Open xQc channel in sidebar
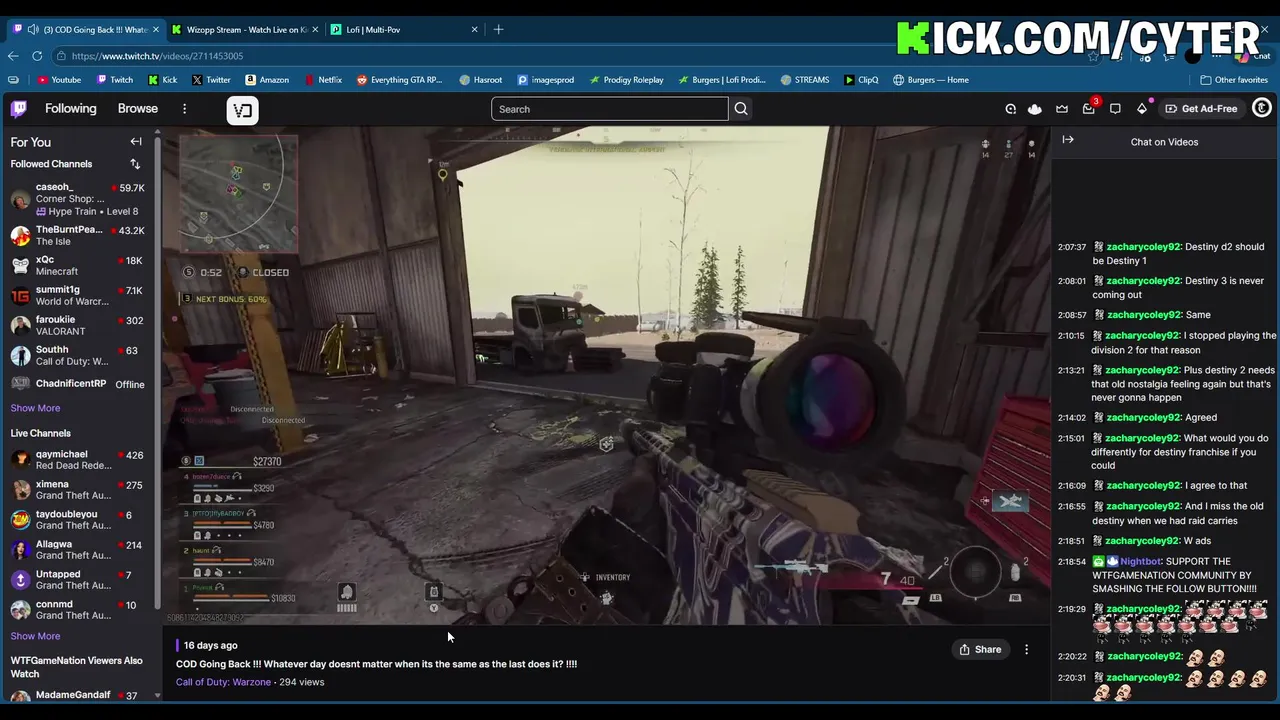The image size is (1280, 720). pyautogui.click(x=78, y=265)
